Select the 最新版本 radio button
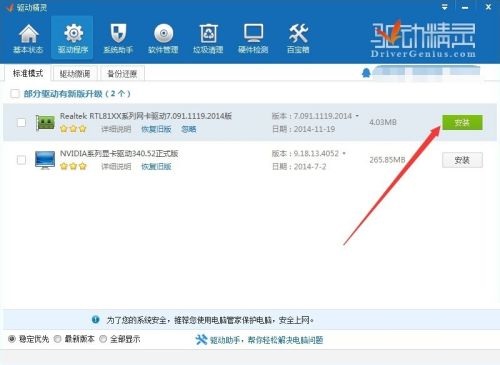This screenshot has width=500, height=365. pyautogui.click(x=58, y=339)
